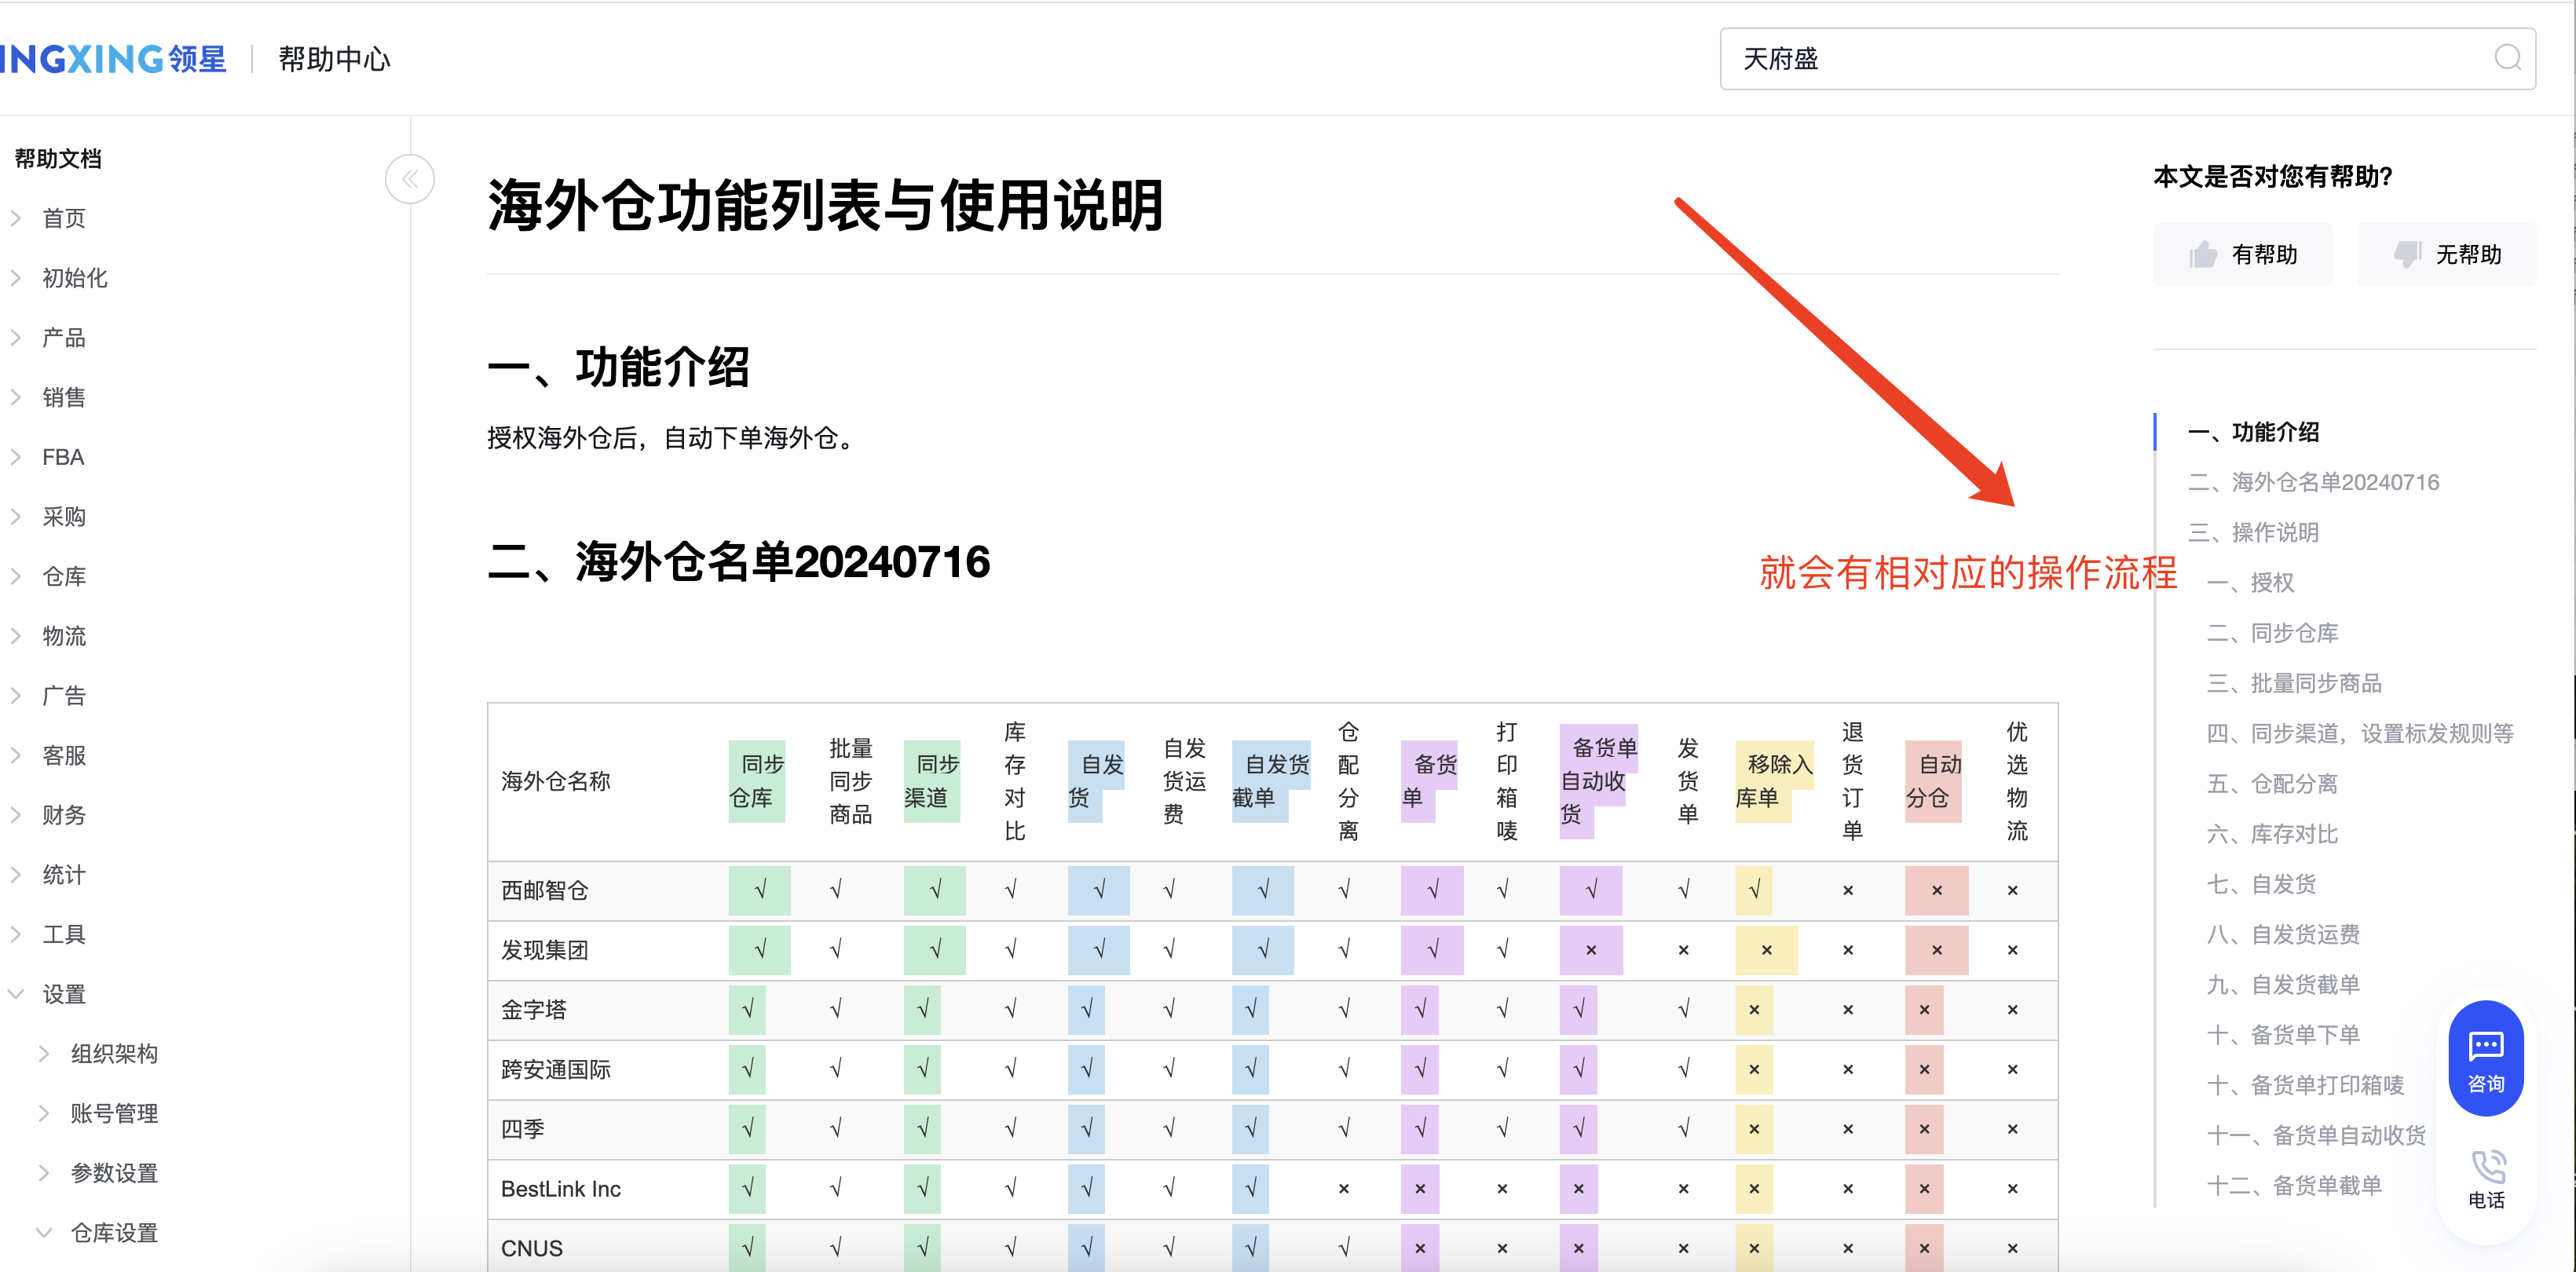Click the search field containing 天府盛
The height and width of the screenshot is (1272, 2576).
click(x=2100, y=58)
